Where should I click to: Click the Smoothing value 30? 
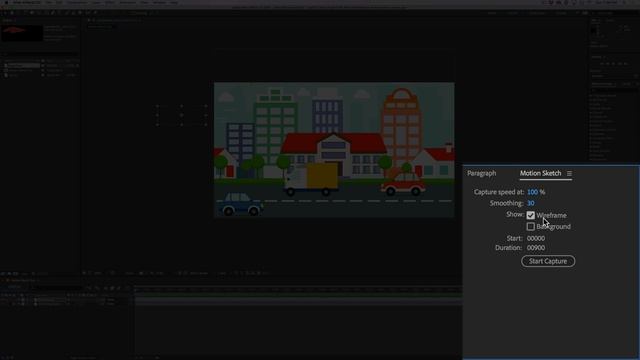pos(531,203)
